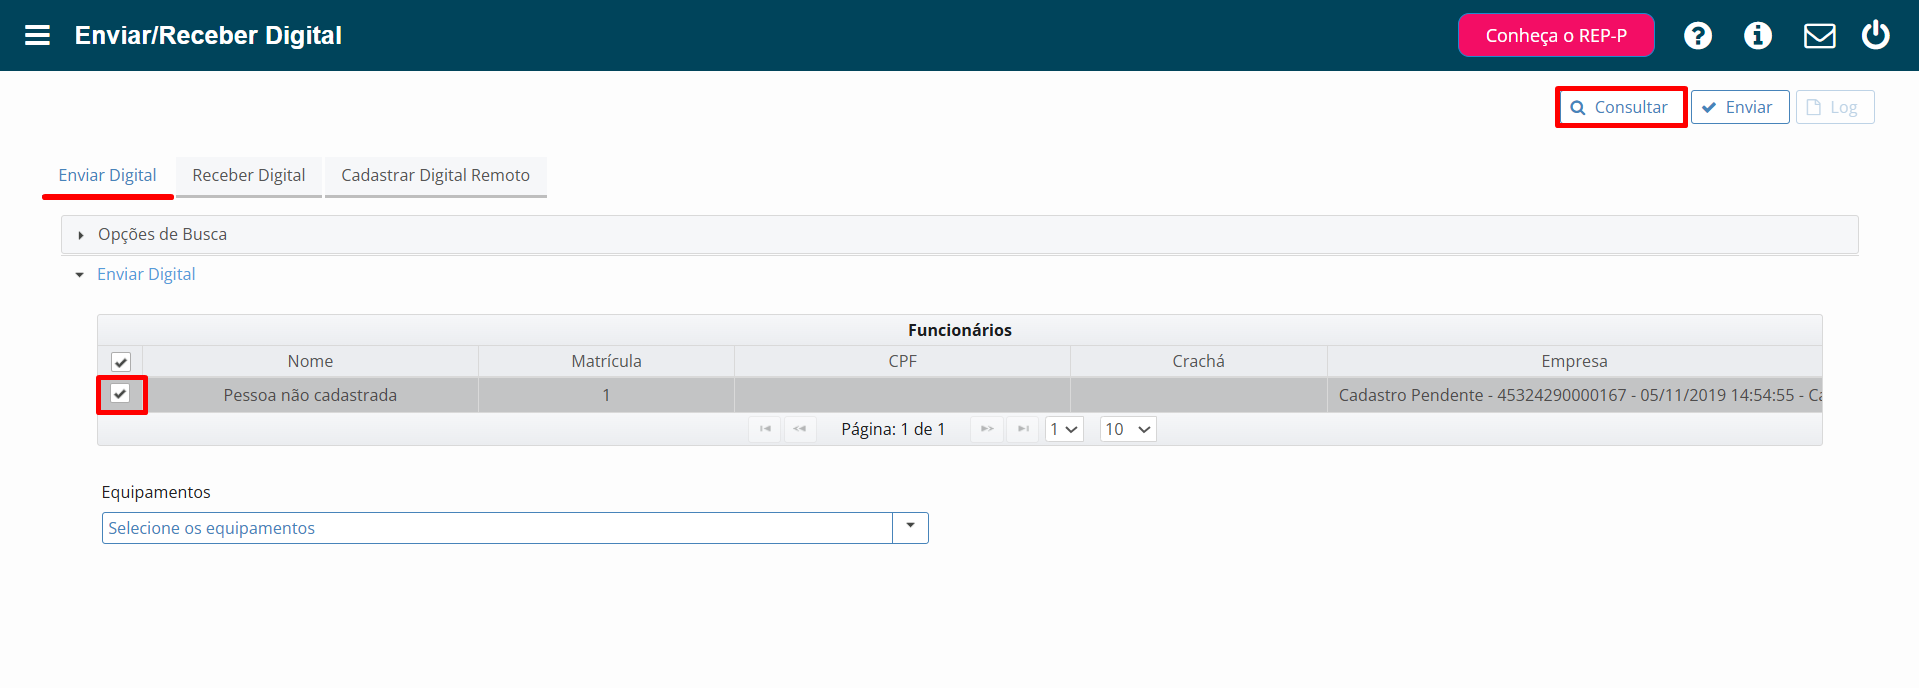Toggle the select-all checkbox in the Funcionários header
This screenshot has width=1919, height=688.
click(121, 362)
